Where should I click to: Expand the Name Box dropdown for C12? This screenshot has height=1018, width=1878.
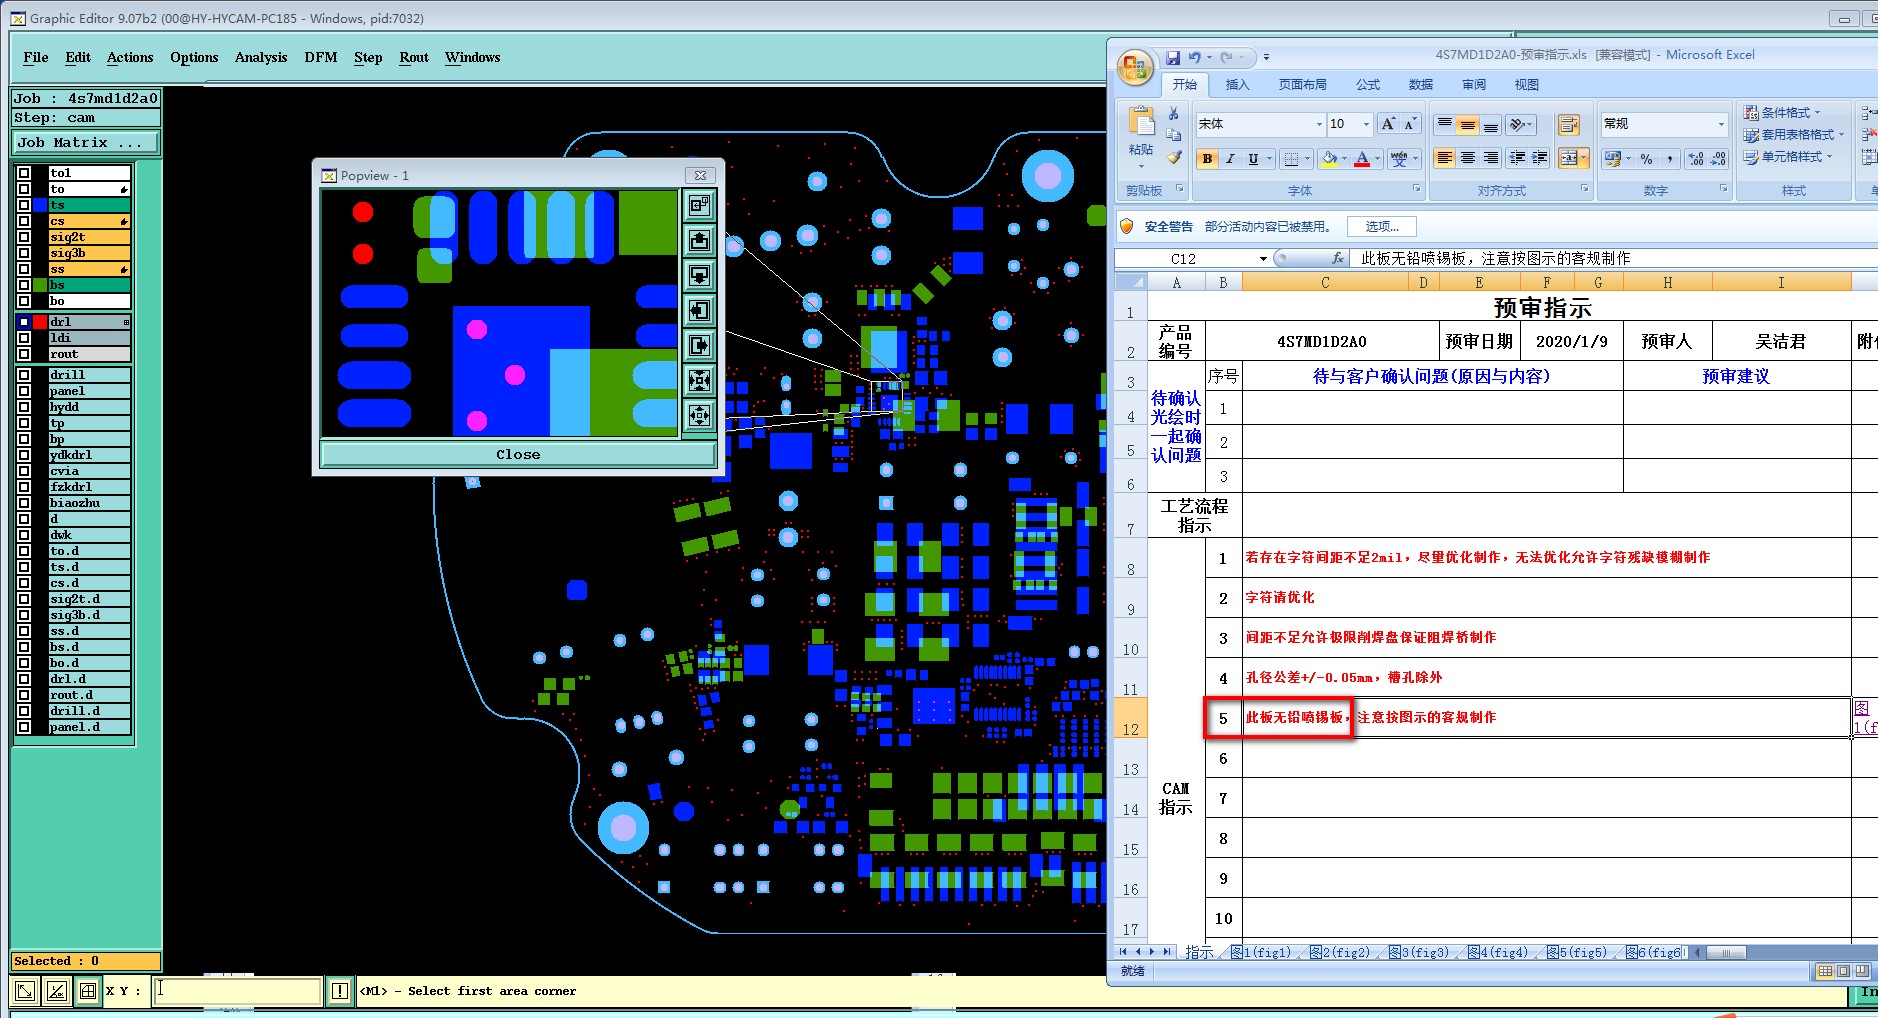(x=1263, y=258)
